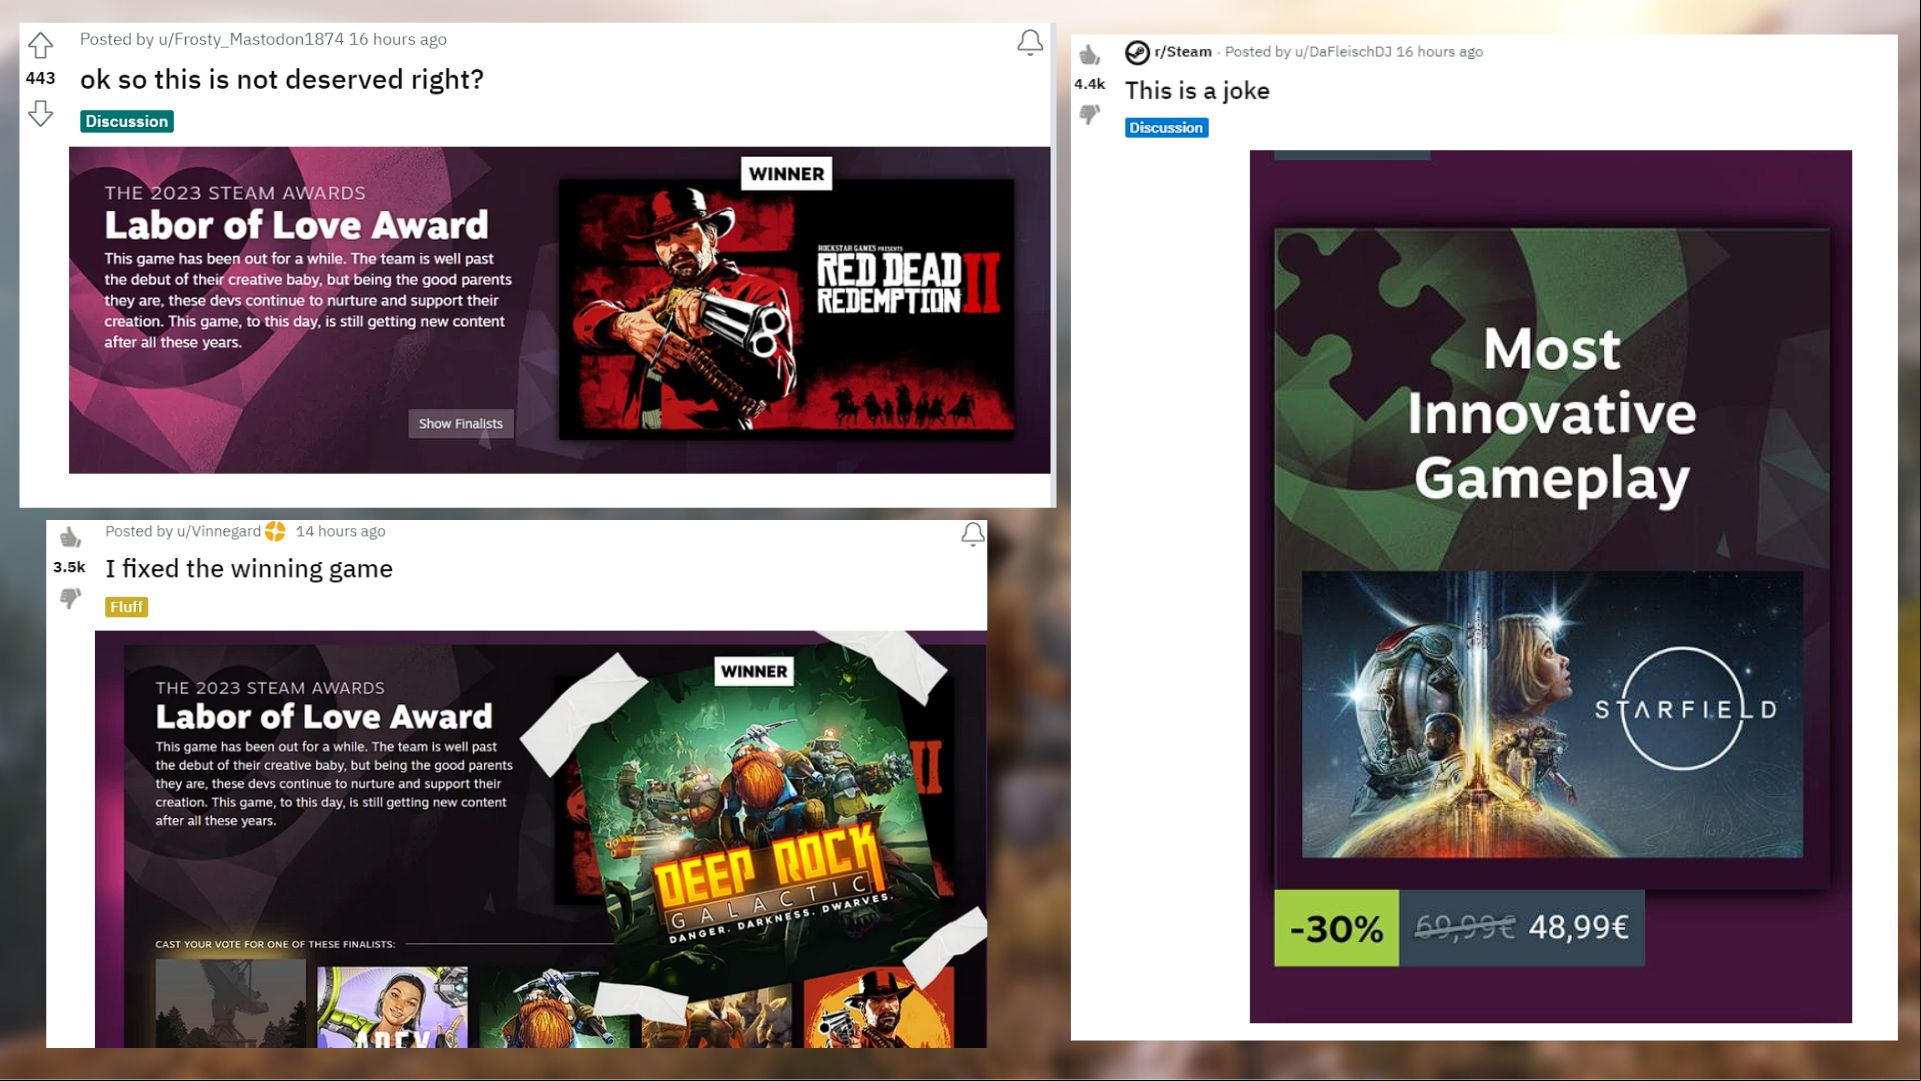Click the Apex Legends finalist thumbnail
Screen dimensions: 1921x1081
pos(392,1007)
